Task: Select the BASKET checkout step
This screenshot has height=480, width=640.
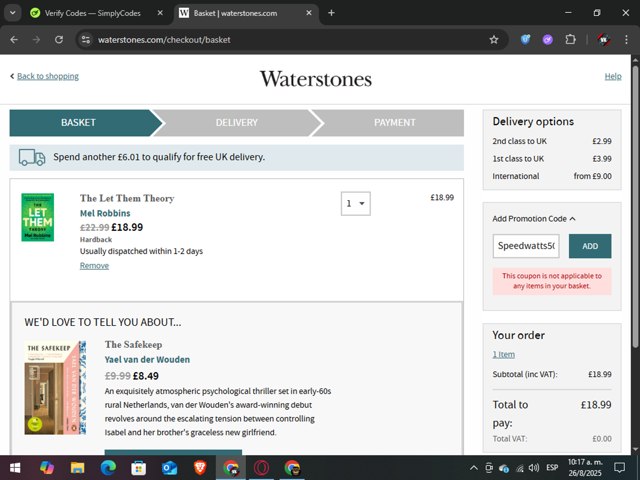Action: point(78,122)
